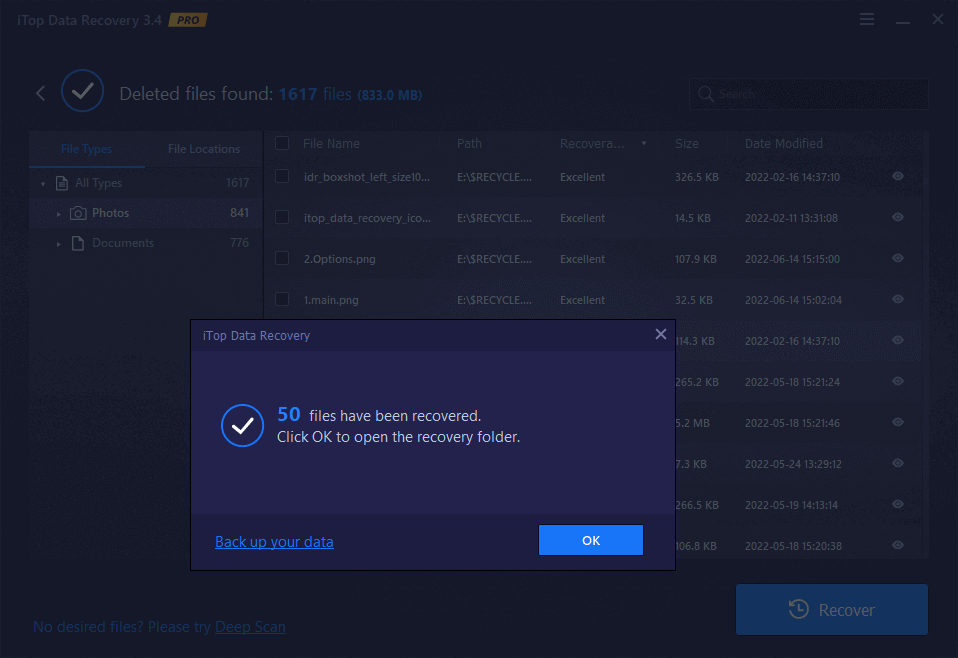
Task: Click the blue checkmark icon in the dialog
Action: point(241,425)
